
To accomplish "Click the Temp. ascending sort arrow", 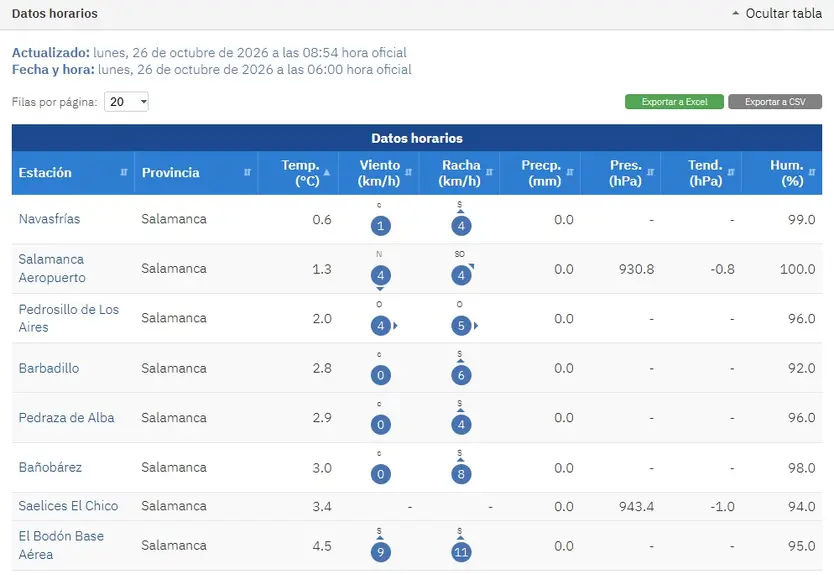I will point(327,172).
